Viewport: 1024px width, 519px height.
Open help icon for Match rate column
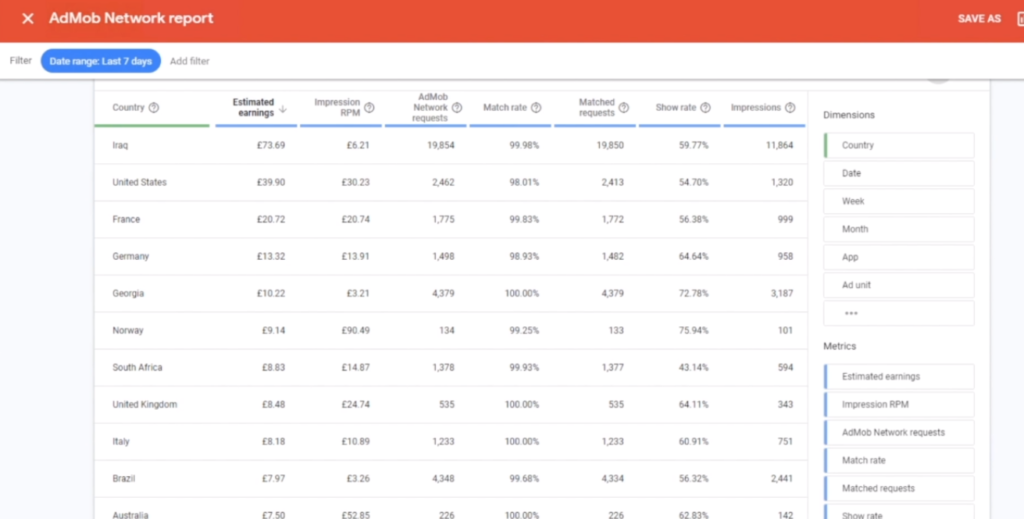click(536, 108)
